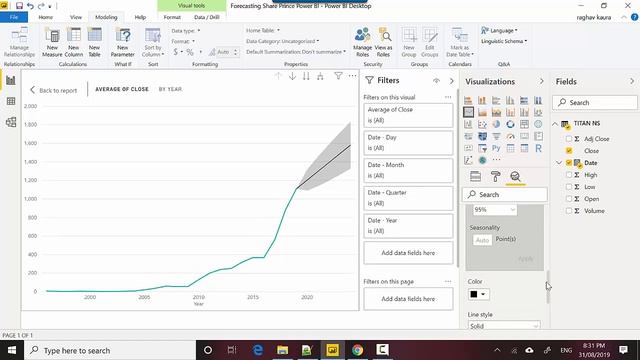The image size is (640, 360).
Task: Open the Line style Solid dropdown
Action: click(504, 326)
